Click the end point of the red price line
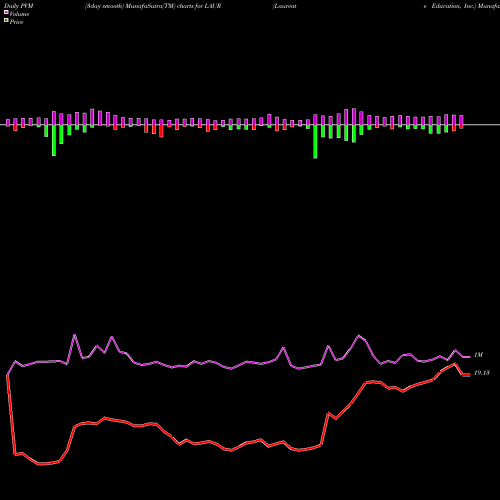 point(469,375)
